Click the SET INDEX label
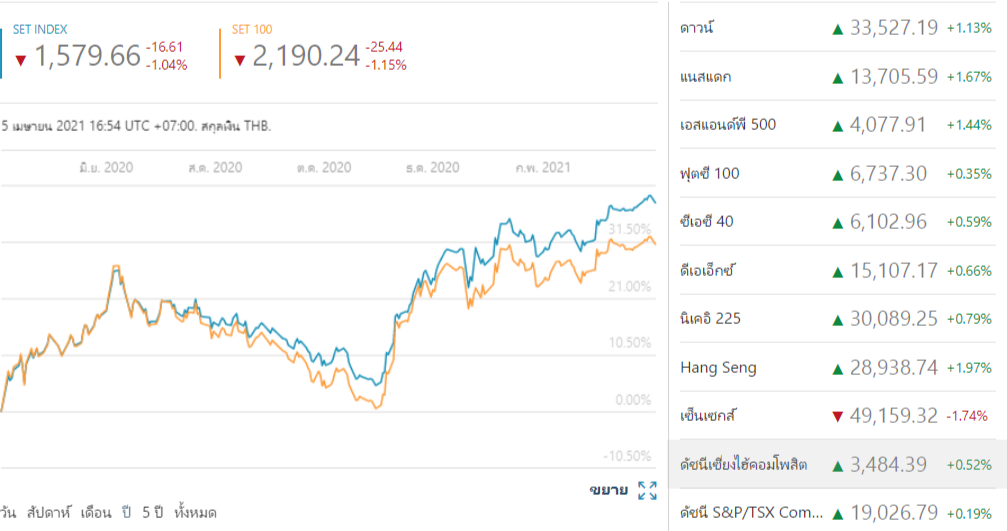Image resolution: width=1007 pixels, height=531 pixels. [40, 30]
